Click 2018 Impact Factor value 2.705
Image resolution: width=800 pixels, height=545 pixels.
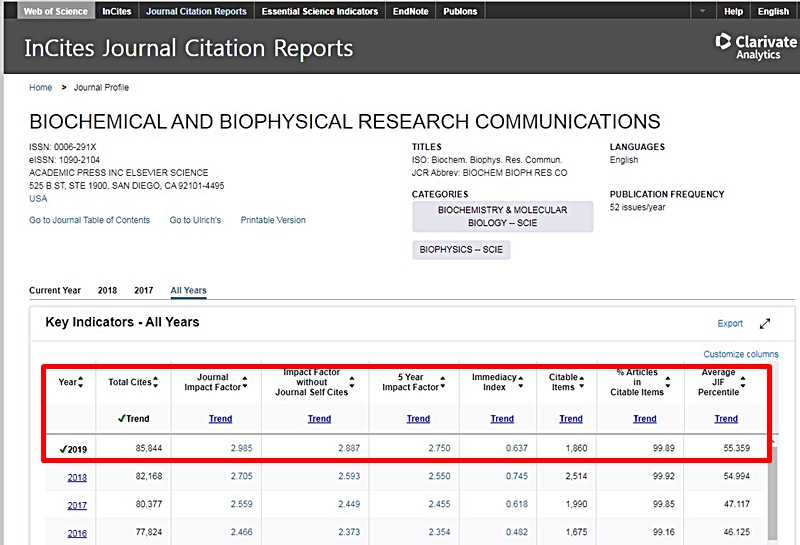[x=241, y=476]
